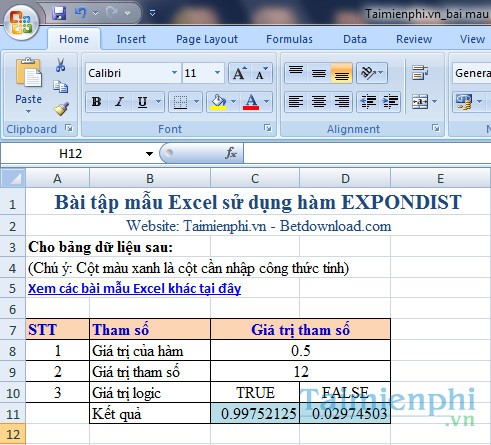Open Underline style dropdown arrow
491x445 pixels.
coord(159,102)
